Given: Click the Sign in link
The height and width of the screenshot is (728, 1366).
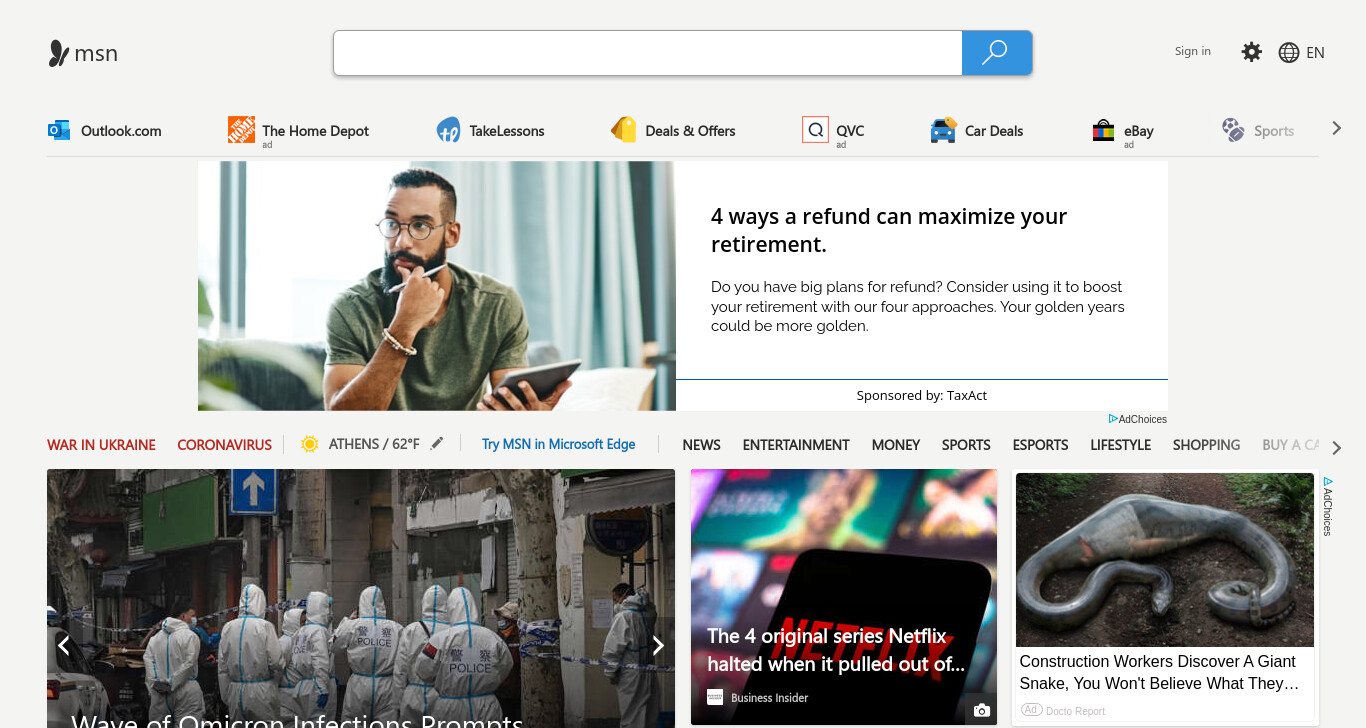Looking at the screenshot, I should [1193, 51].
